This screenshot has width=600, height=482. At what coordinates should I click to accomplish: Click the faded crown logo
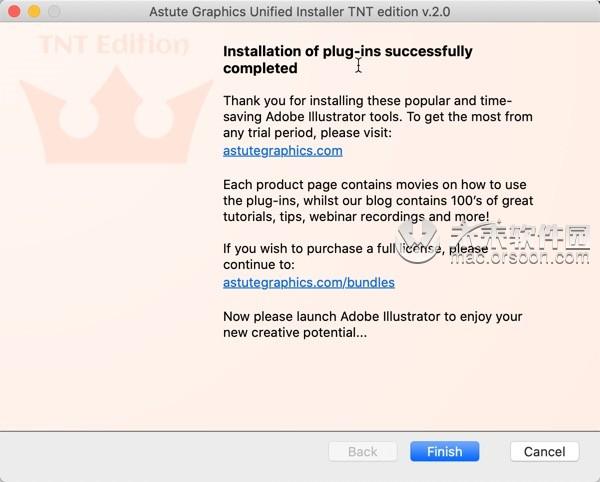[116, 115]
